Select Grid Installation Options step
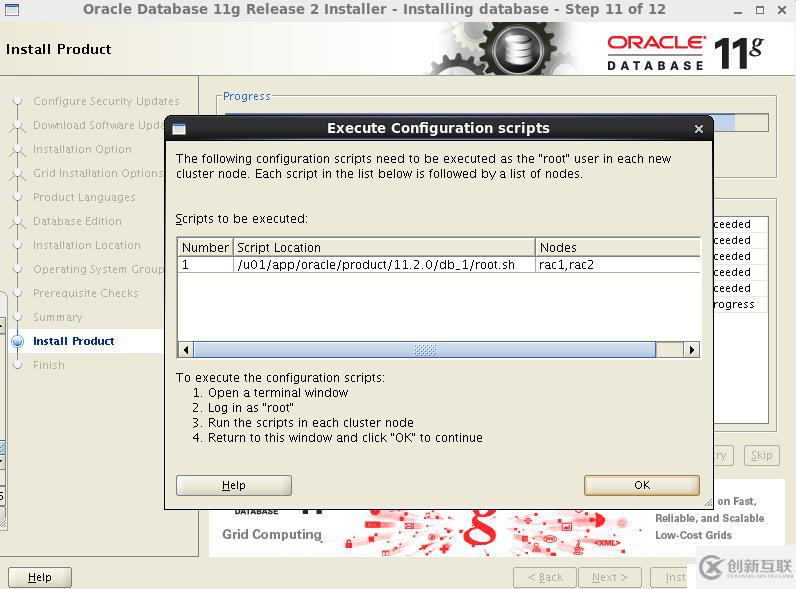796x589 pixels. (x=98, y=173)
